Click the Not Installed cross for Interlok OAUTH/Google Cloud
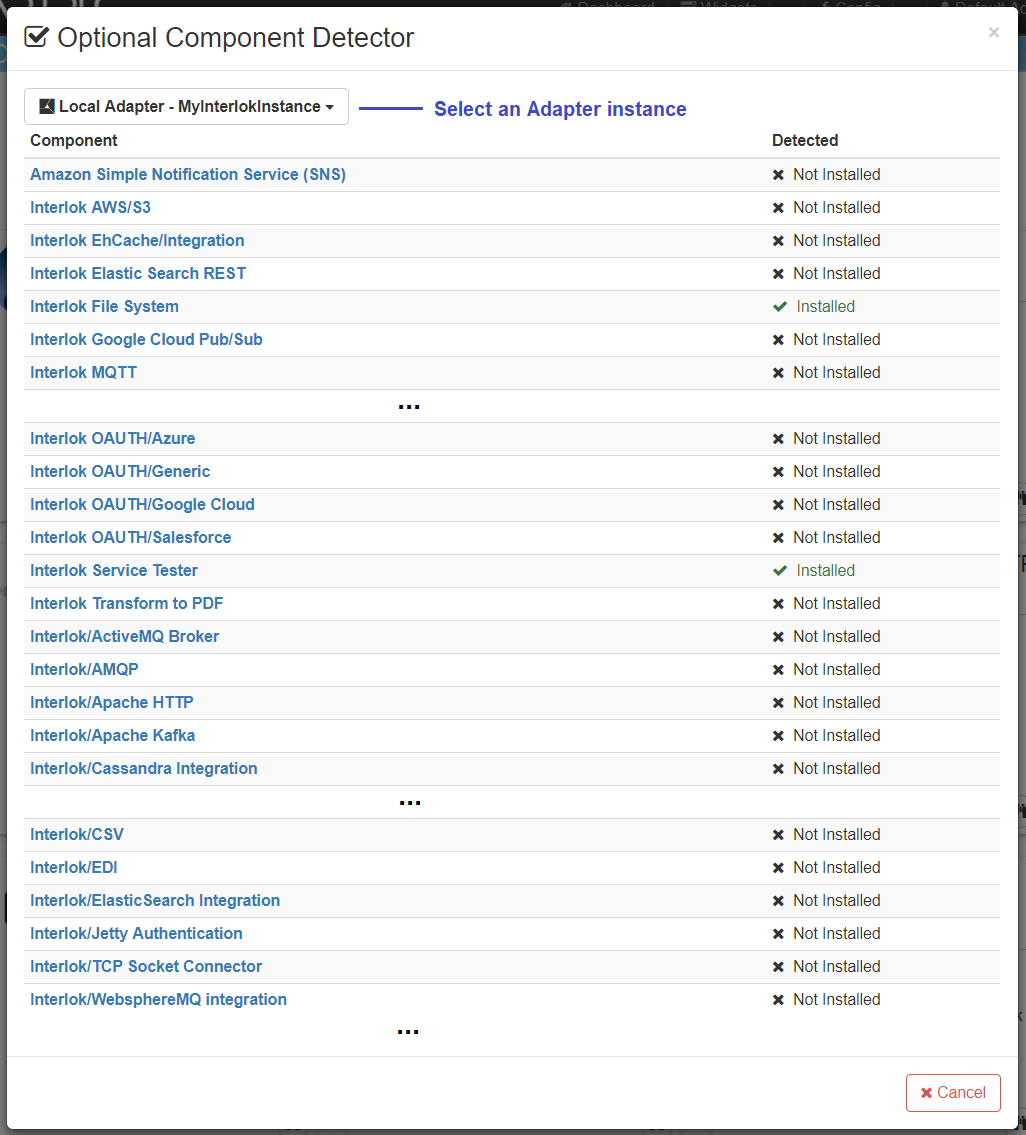The height and width of the screenshot is (1135, 1026). click(778, 505)
